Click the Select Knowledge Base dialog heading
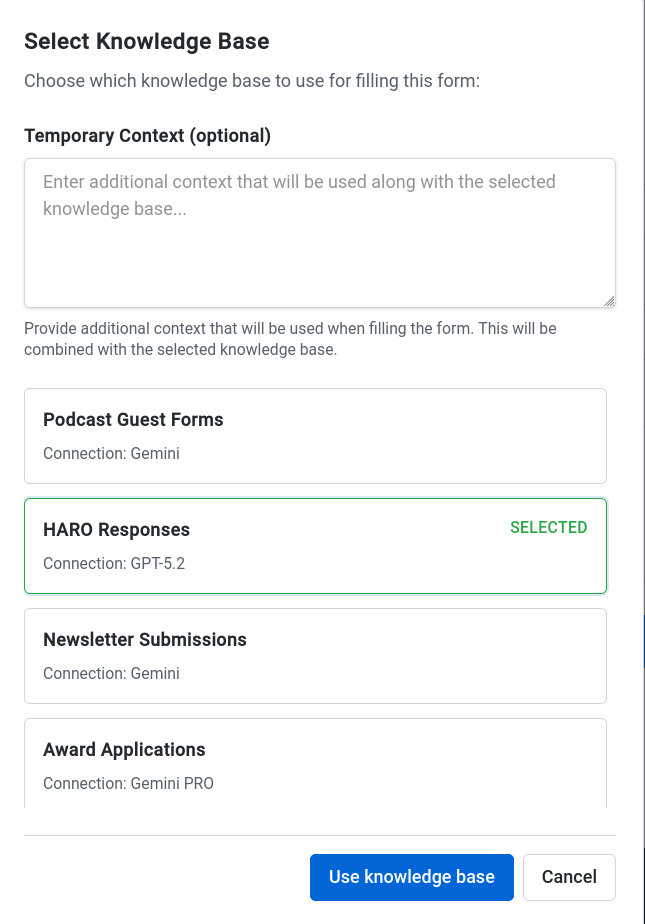Screen dimensions: 645x924 point(146,41)
